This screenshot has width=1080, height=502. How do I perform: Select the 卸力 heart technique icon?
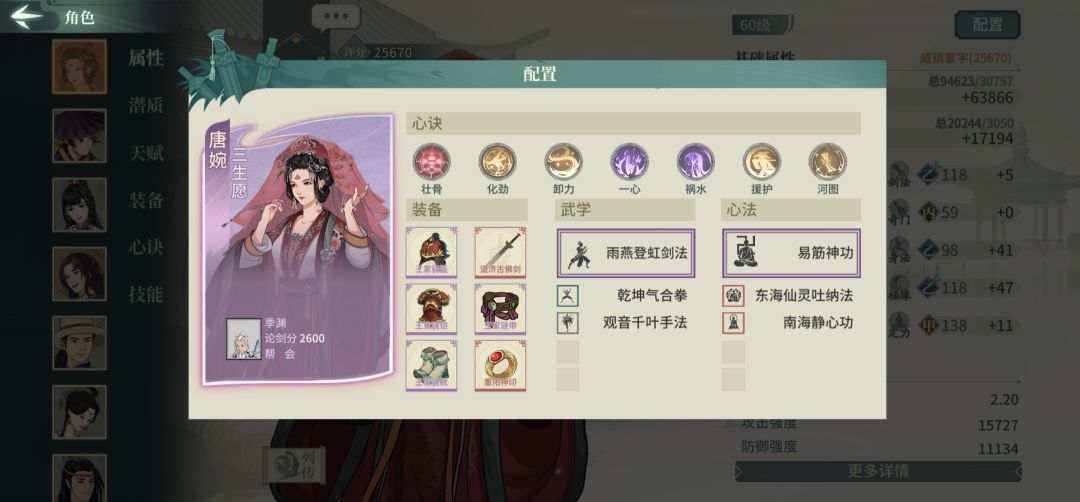pyautogui.click(x=563, y=161)
